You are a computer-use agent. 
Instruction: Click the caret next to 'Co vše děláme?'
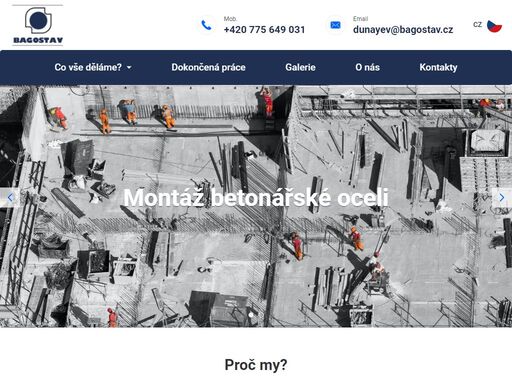click(129, 68)
